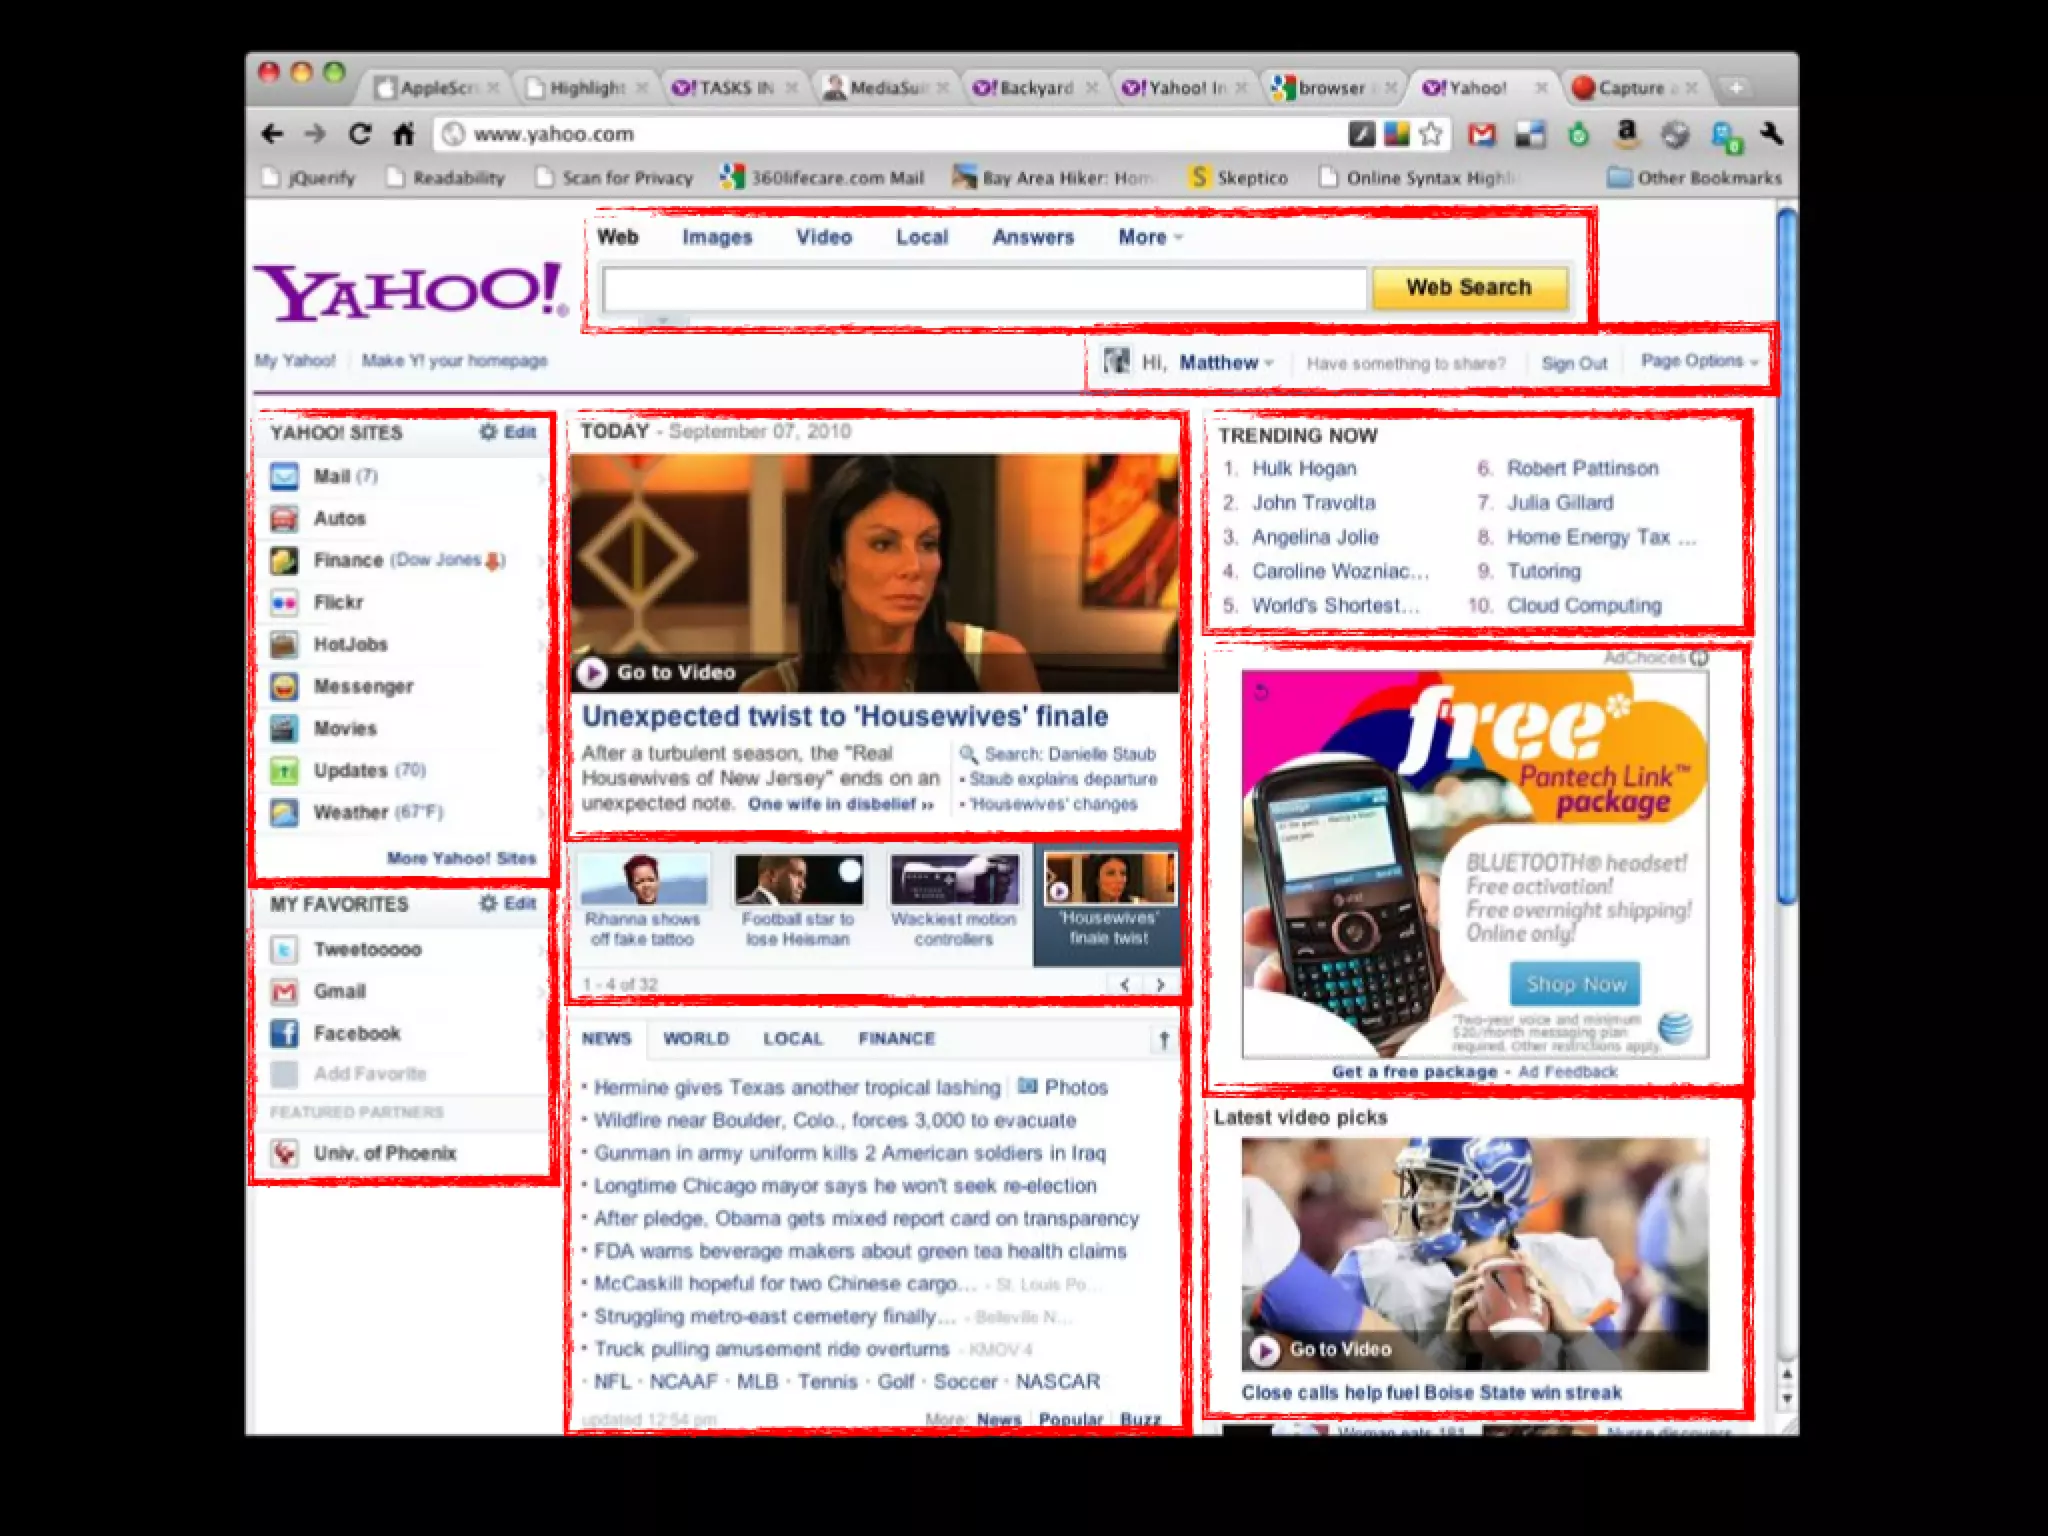Click the bookmark star icon in address bar
Viewport: 2048px width, 1536px height.
pos(1431,134)
